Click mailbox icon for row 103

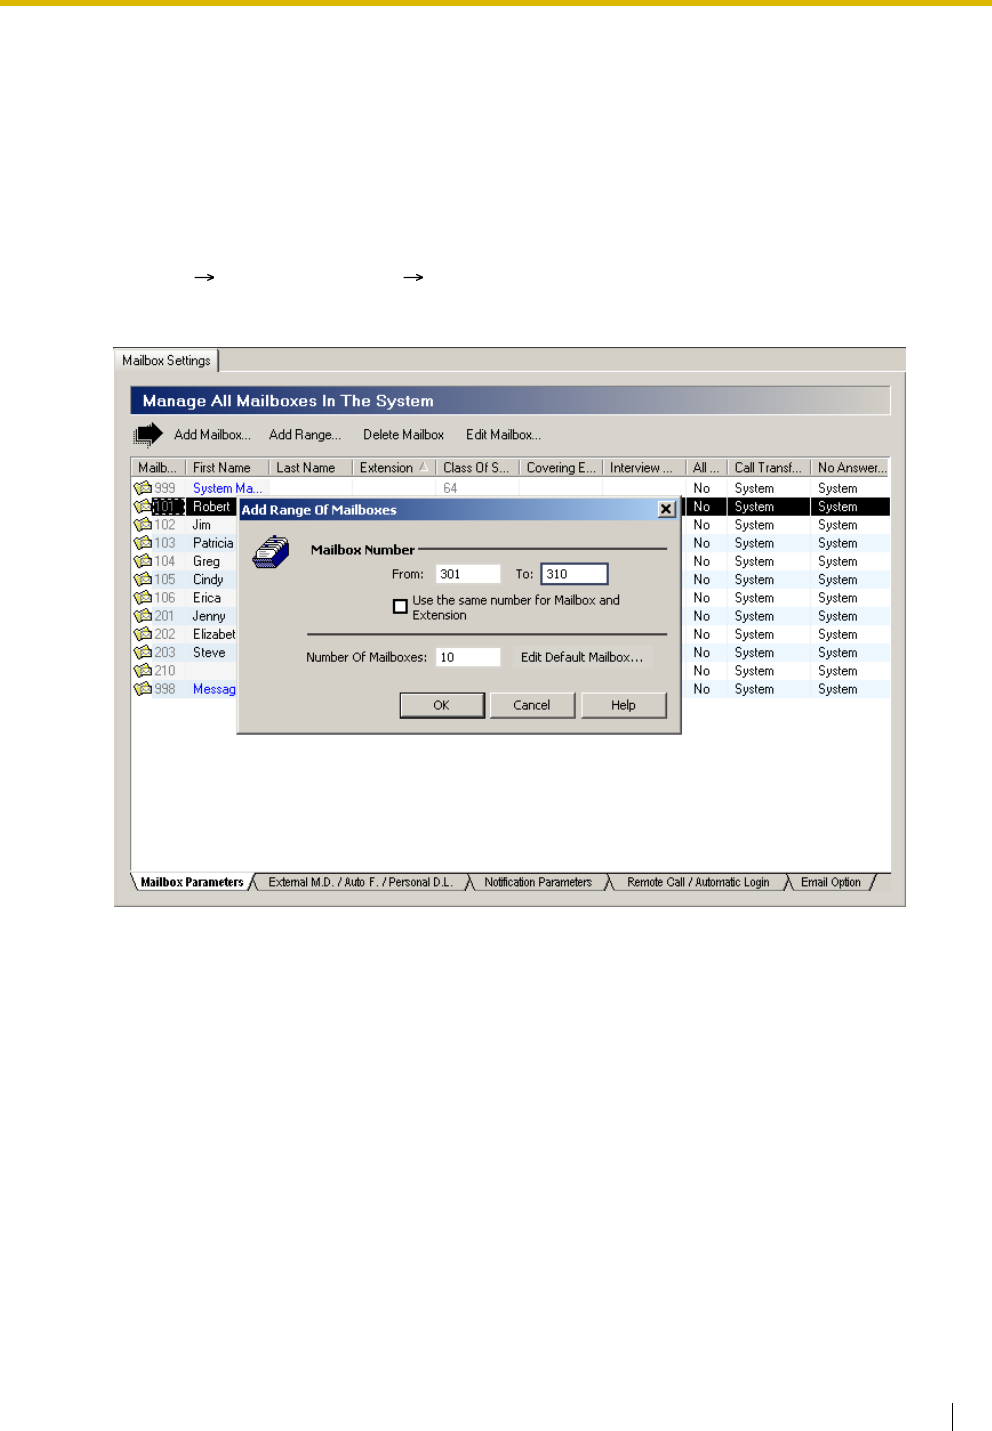[143, 543]
